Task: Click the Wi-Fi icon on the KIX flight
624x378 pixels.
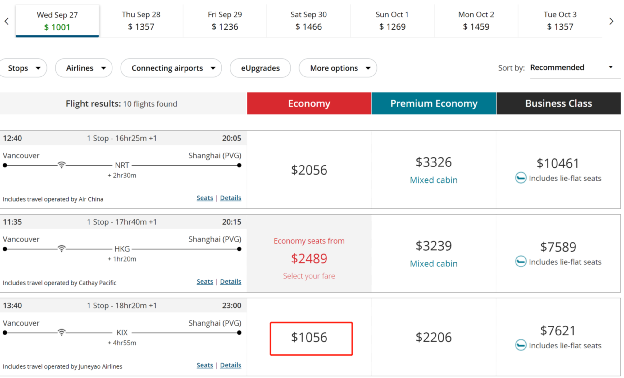Action: coord(61,332)
